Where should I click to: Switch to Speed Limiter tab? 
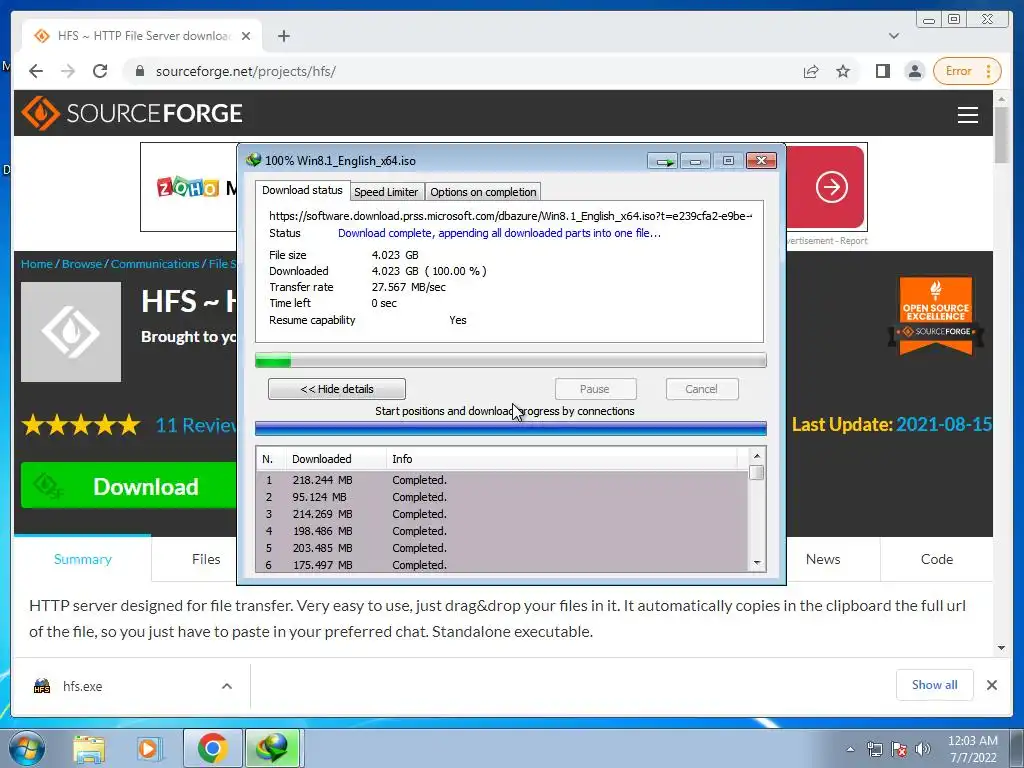click(x=386, y=192)
